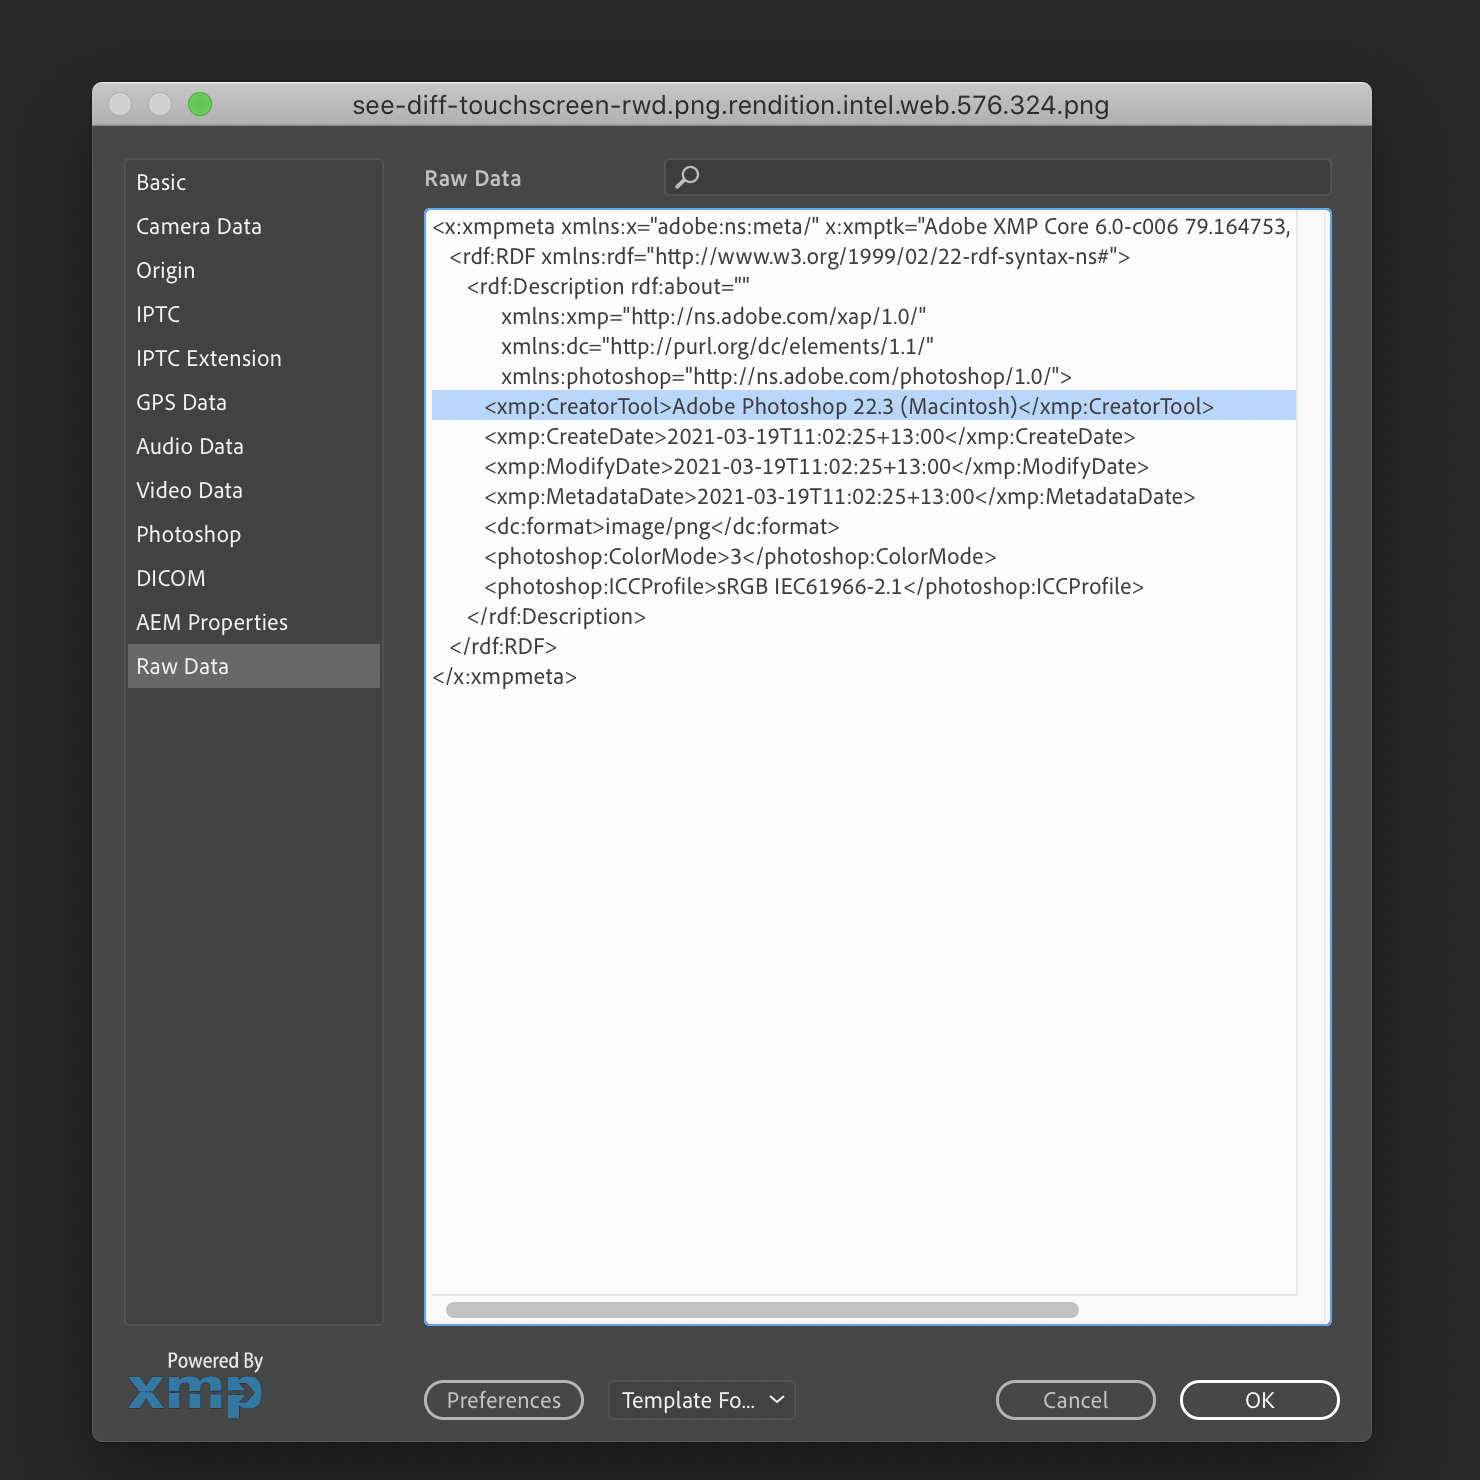Click the rdf:Description rdf:about line
This screenshot has height=1480, width=1480.
608,286
